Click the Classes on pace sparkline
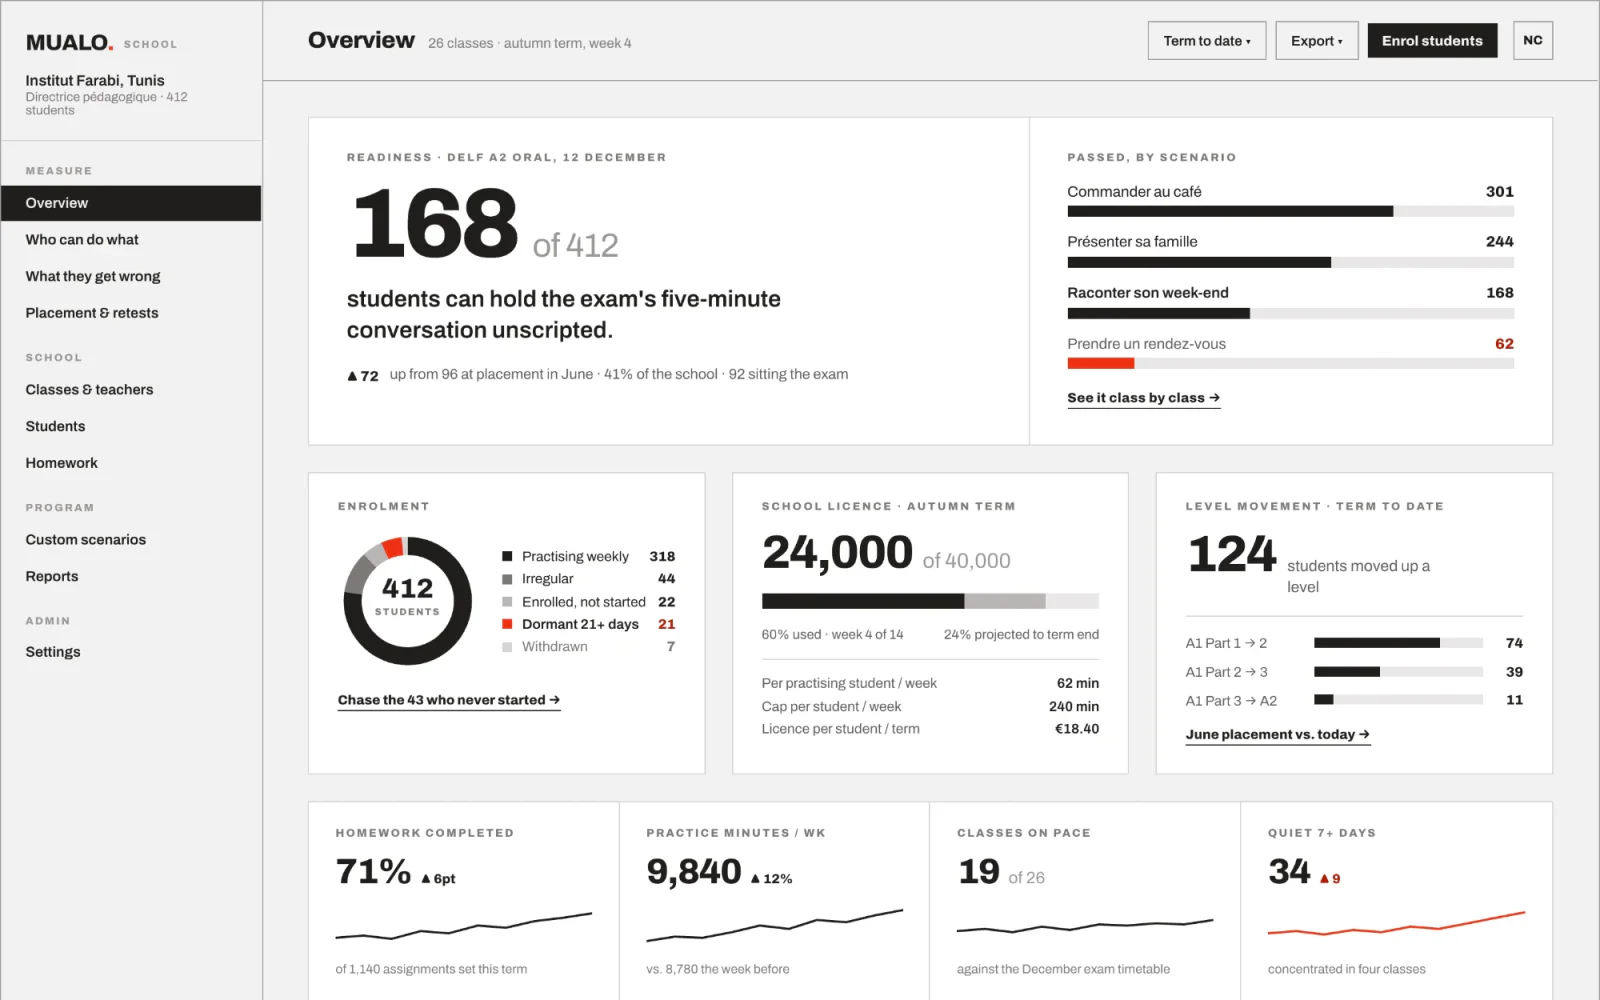Viewport: 1600px width, 1000px height. (1085, 927)
